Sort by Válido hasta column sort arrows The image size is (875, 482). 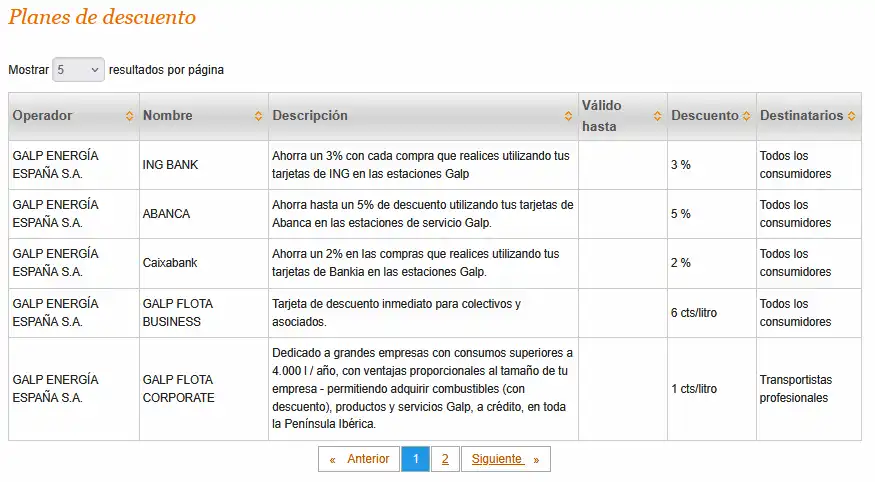pos(657,116)
